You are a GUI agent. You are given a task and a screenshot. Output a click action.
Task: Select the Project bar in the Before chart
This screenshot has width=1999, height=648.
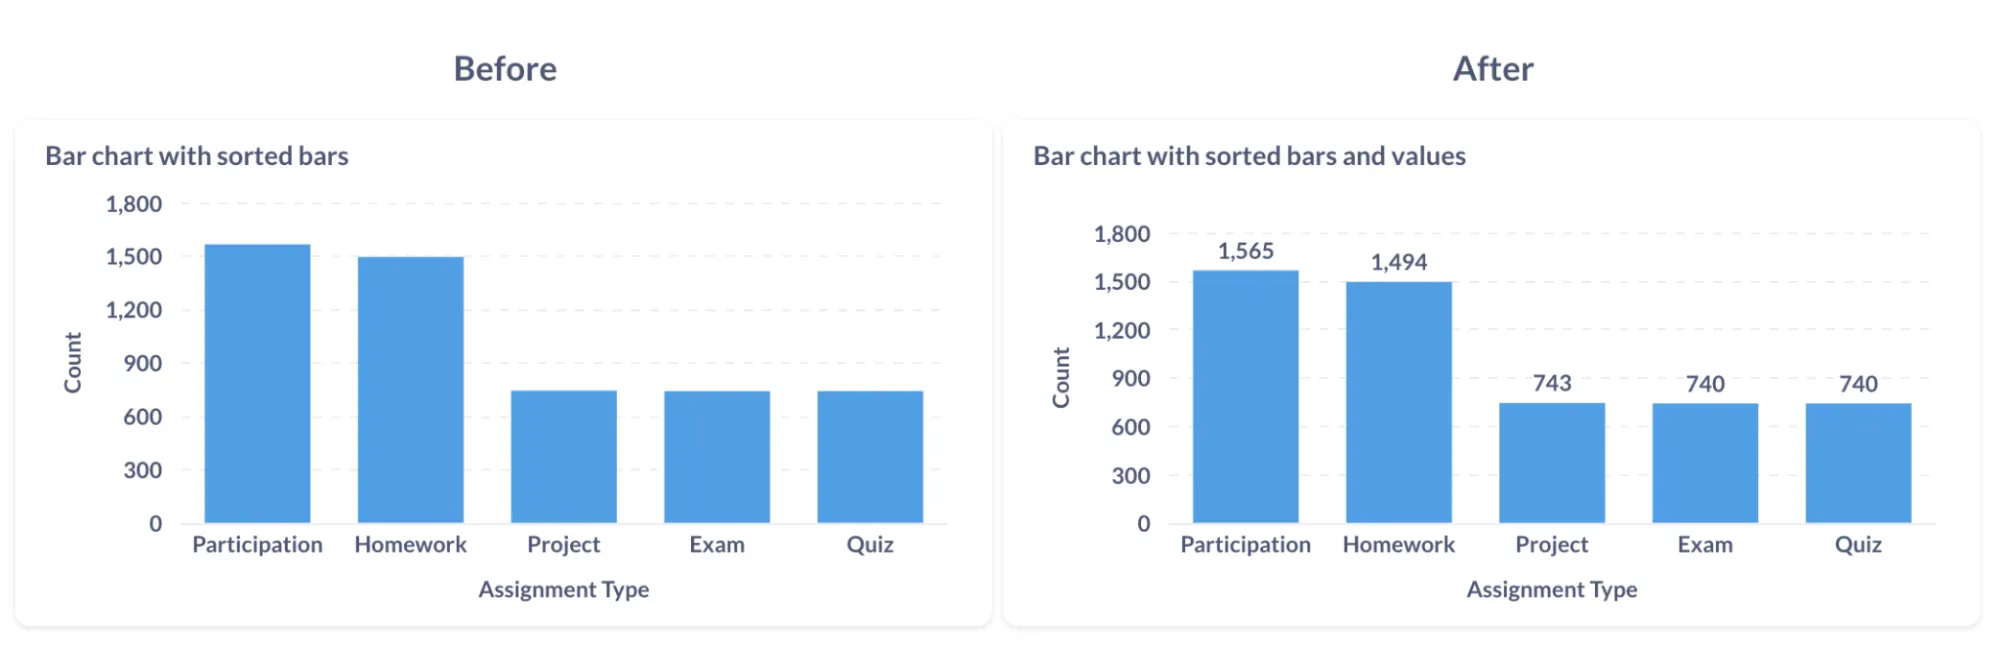tap(563, 456)
